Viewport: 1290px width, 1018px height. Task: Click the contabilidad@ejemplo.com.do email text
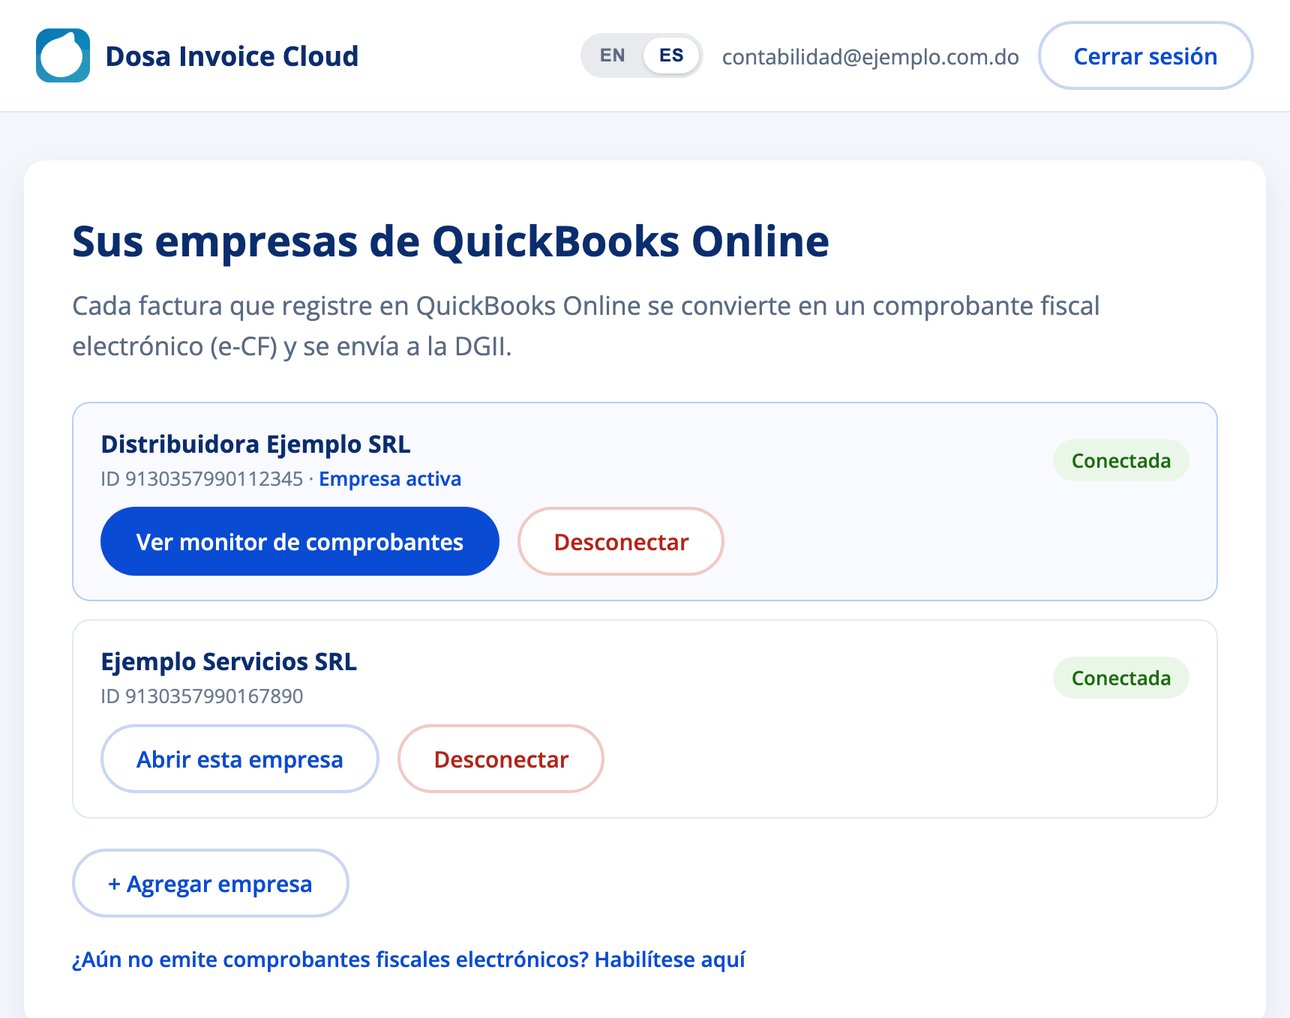tap(870, 57)
